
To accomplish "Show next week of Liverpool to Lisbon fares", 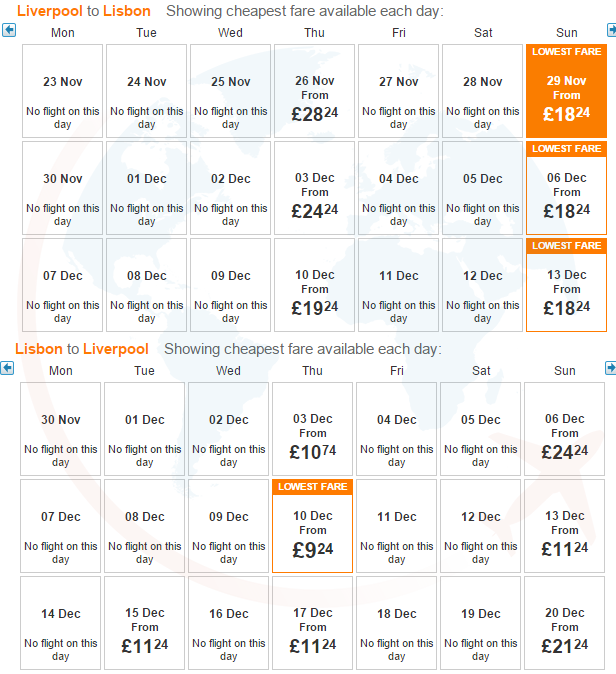I will [x=611, y=31].
